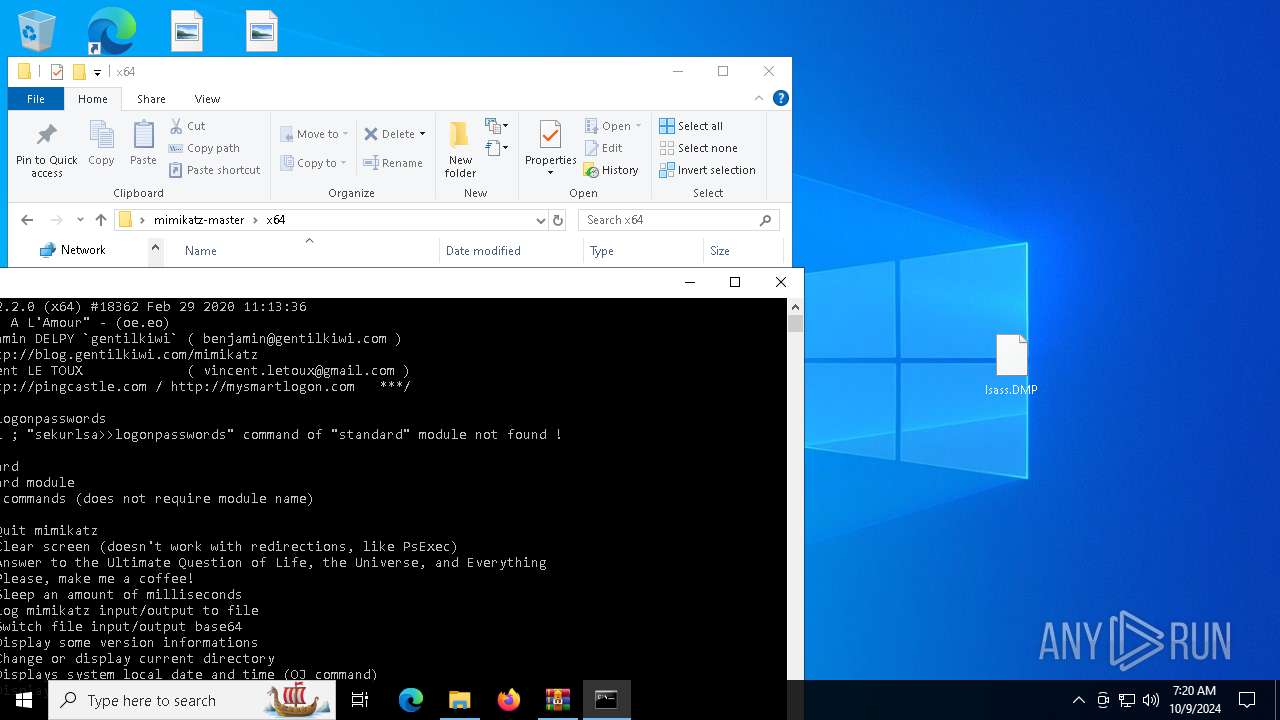Open the Copy to dropdown
This screenshot has height=720, width=1280.
click(314, 163)
